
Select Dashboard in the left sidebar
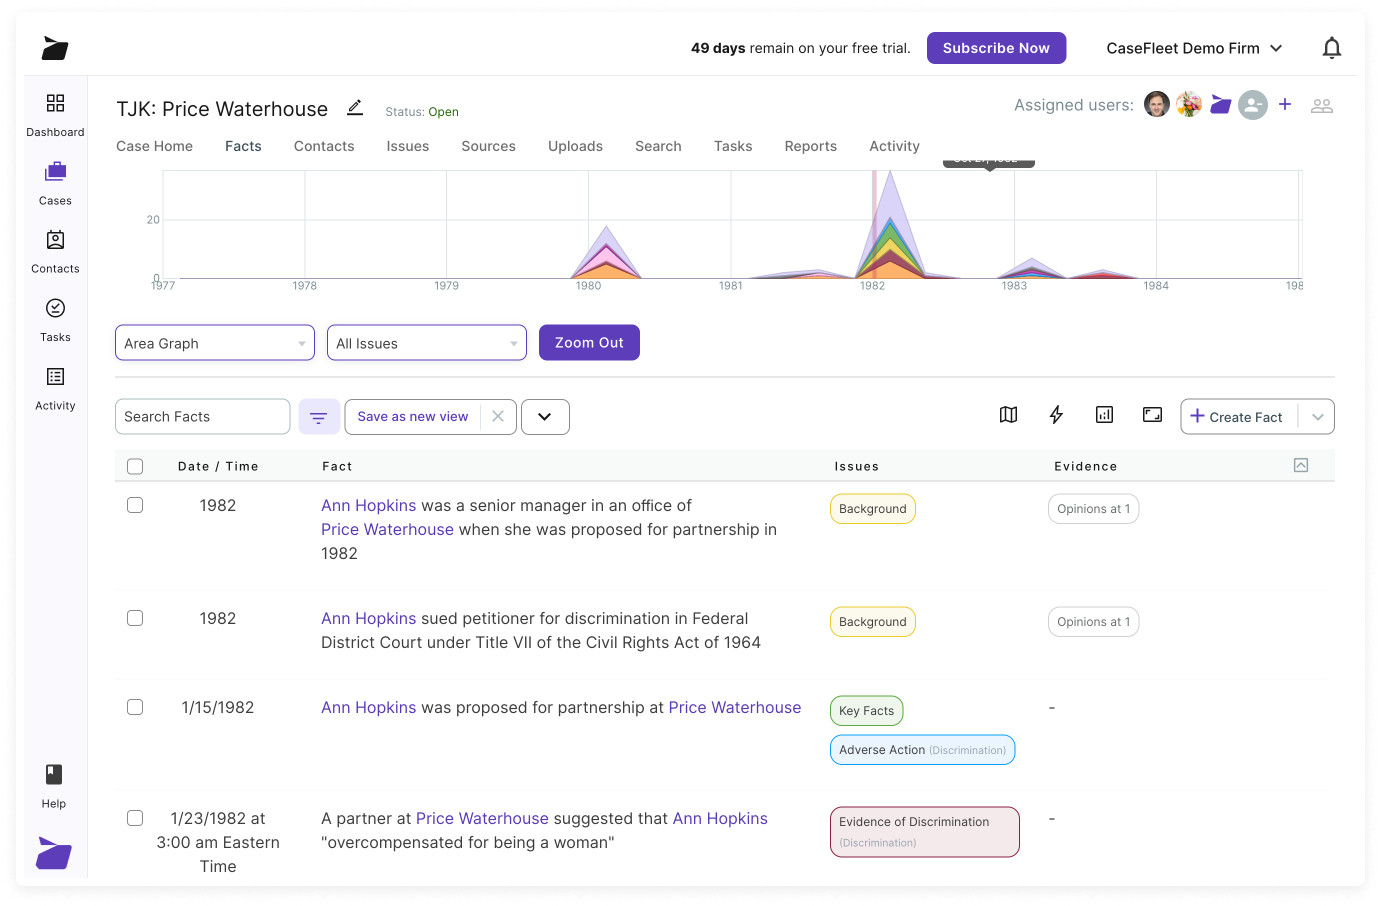(55, 113)
